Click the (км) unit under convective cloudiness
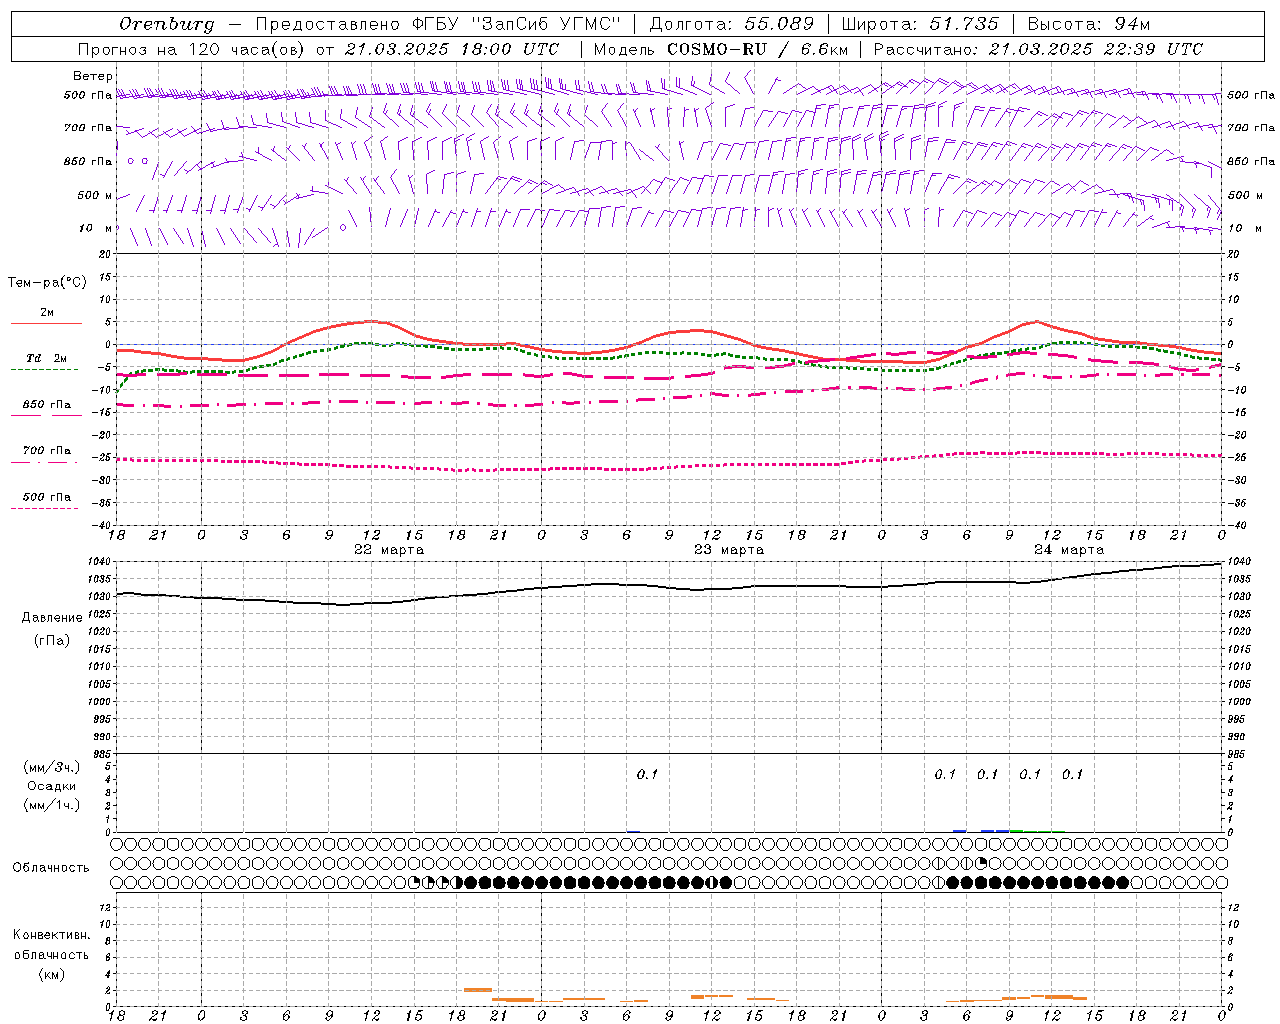This screenshot has height=1024, width=1280. point(51,974)
